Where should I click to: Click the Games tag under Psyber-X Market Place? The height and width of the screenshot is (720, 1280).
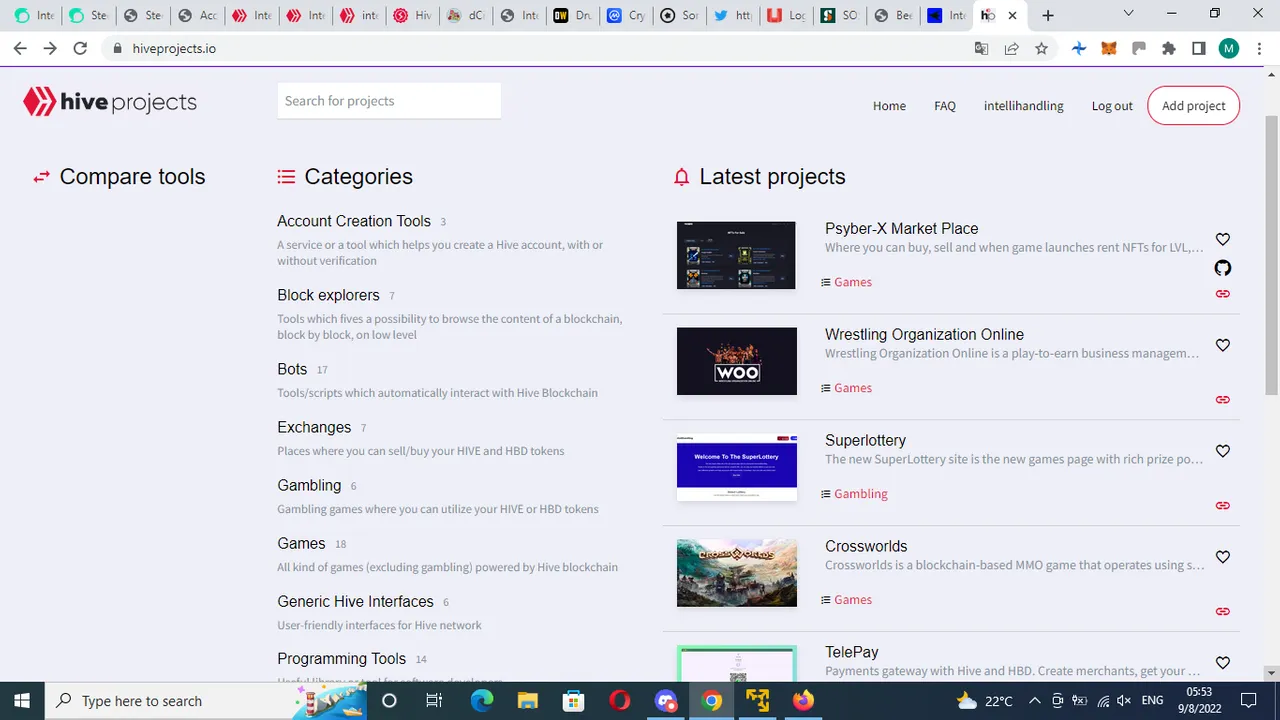tap(853, 282)
